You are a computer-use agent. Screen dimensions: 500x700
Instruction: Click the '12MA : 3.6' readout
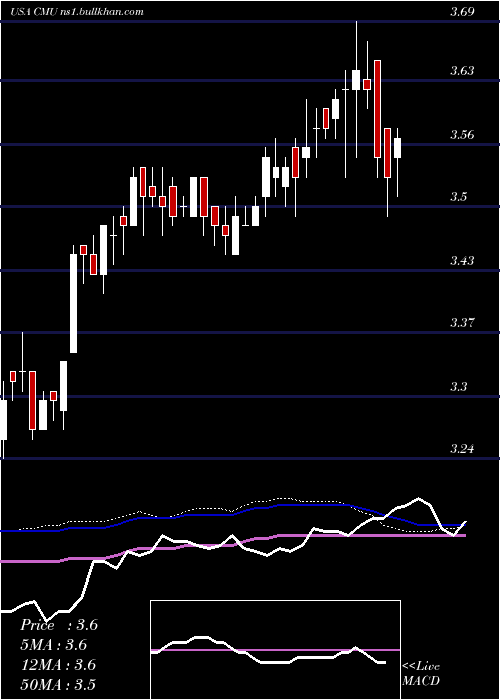tap(58, 665)
